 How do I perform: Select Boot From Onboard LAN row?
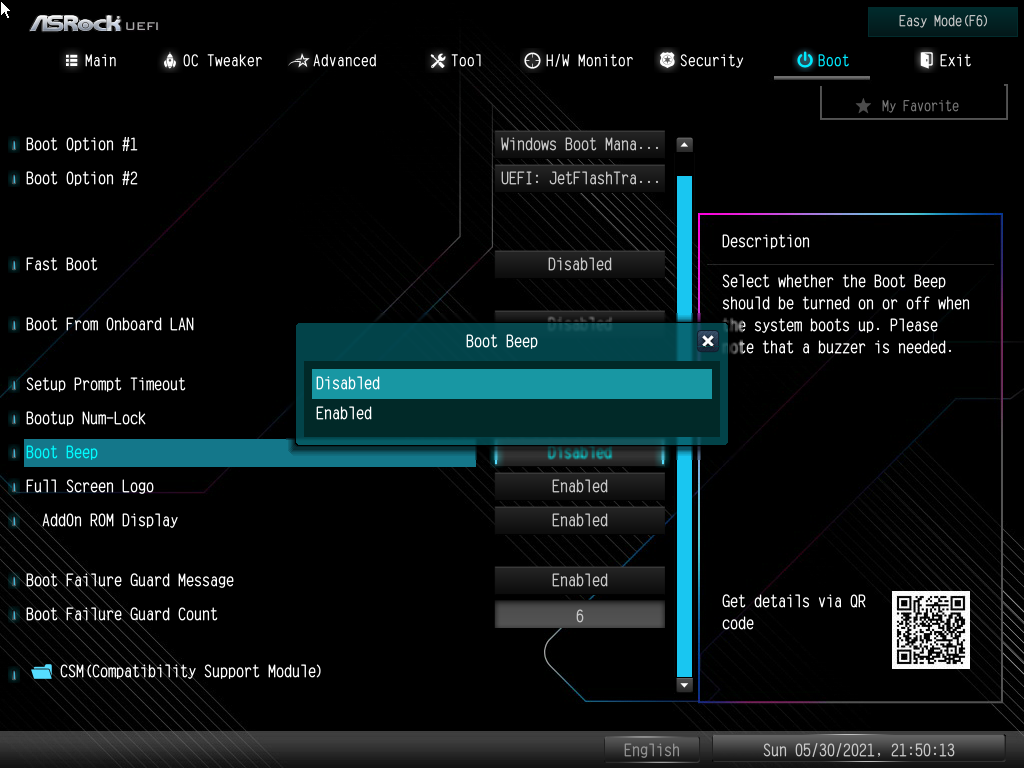(x=110, y=325)
